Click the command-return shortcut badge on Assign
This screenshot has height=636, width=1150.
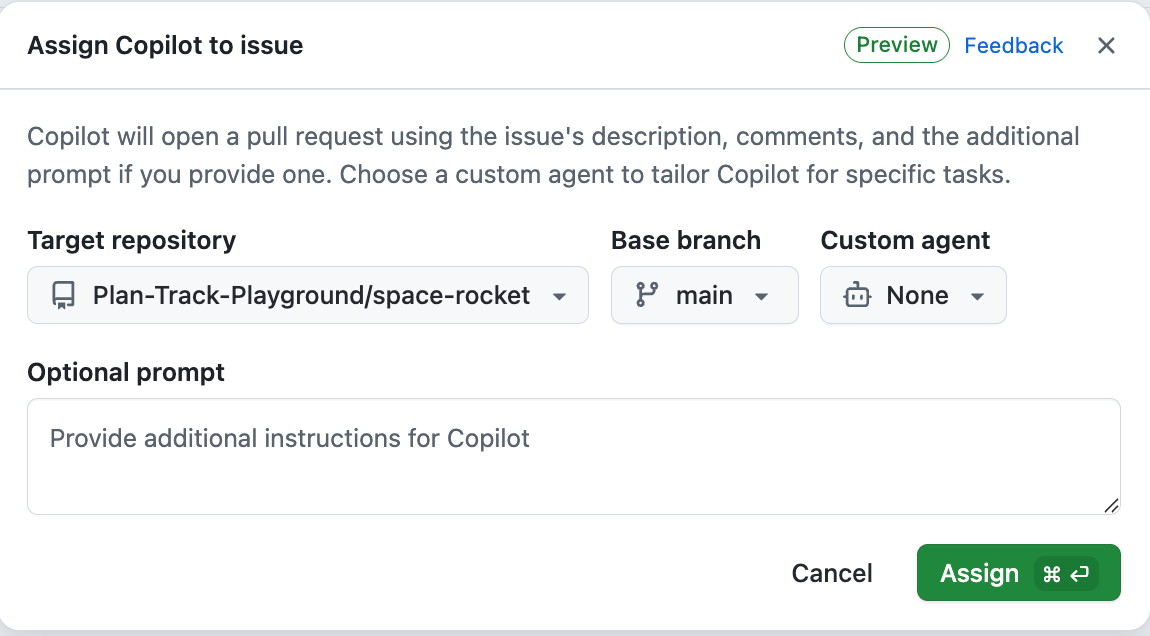[1062, 573]
